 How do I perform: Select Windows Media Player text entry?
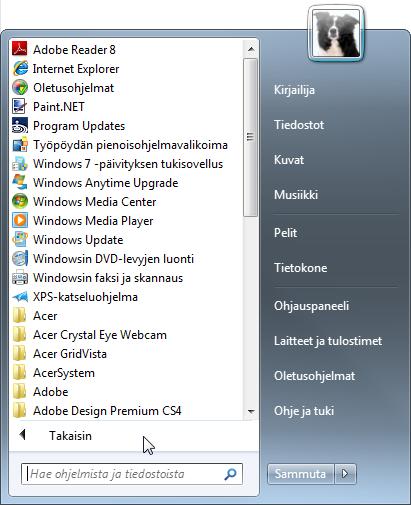pyautogui.click(x=93, y=221)
